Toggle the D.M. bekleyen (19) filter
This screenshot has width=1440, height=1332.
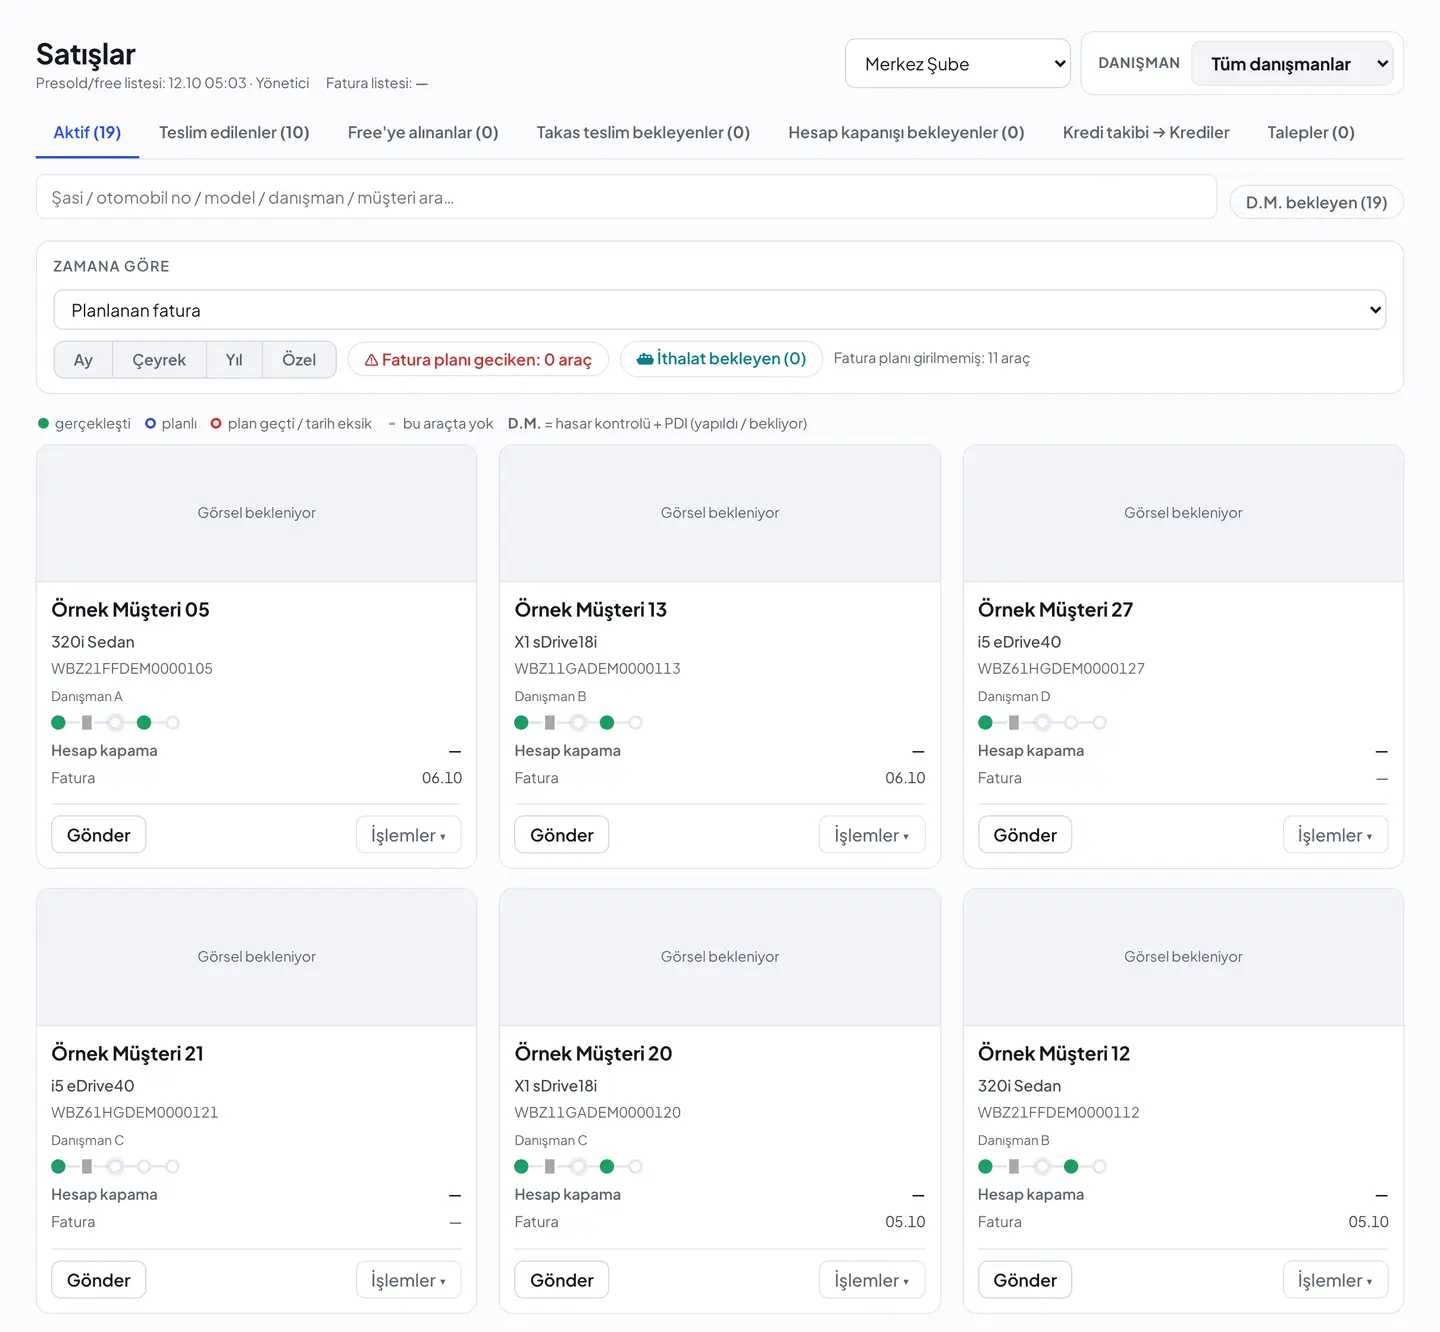pyautogui.click(x=1316, y=202)
